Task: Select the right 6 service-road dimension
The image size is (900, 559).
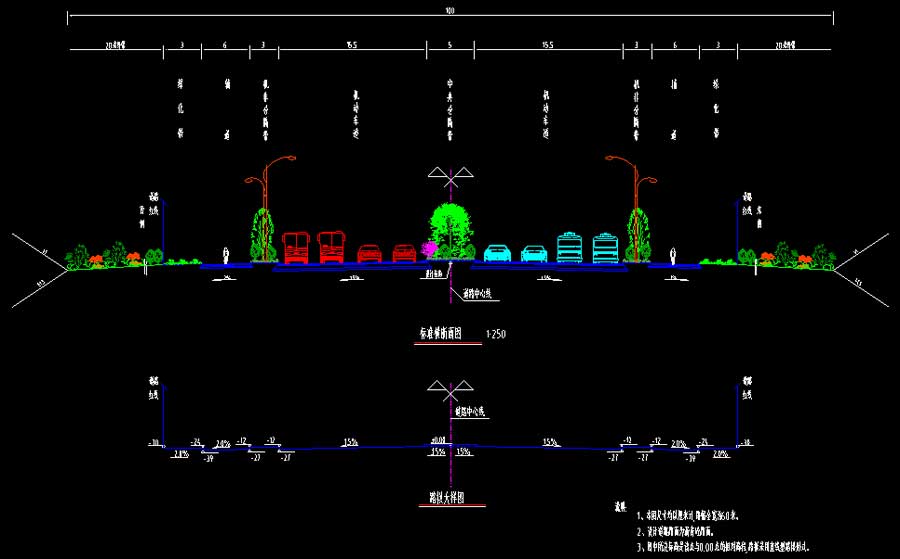Action: tap(675, 45)
